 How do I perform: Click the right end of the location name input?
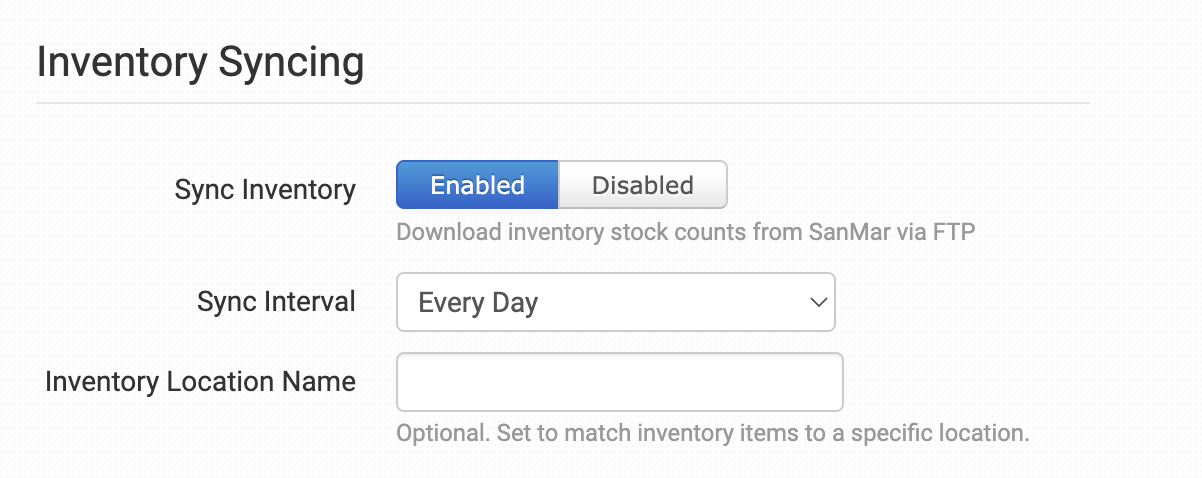(825, 381)
